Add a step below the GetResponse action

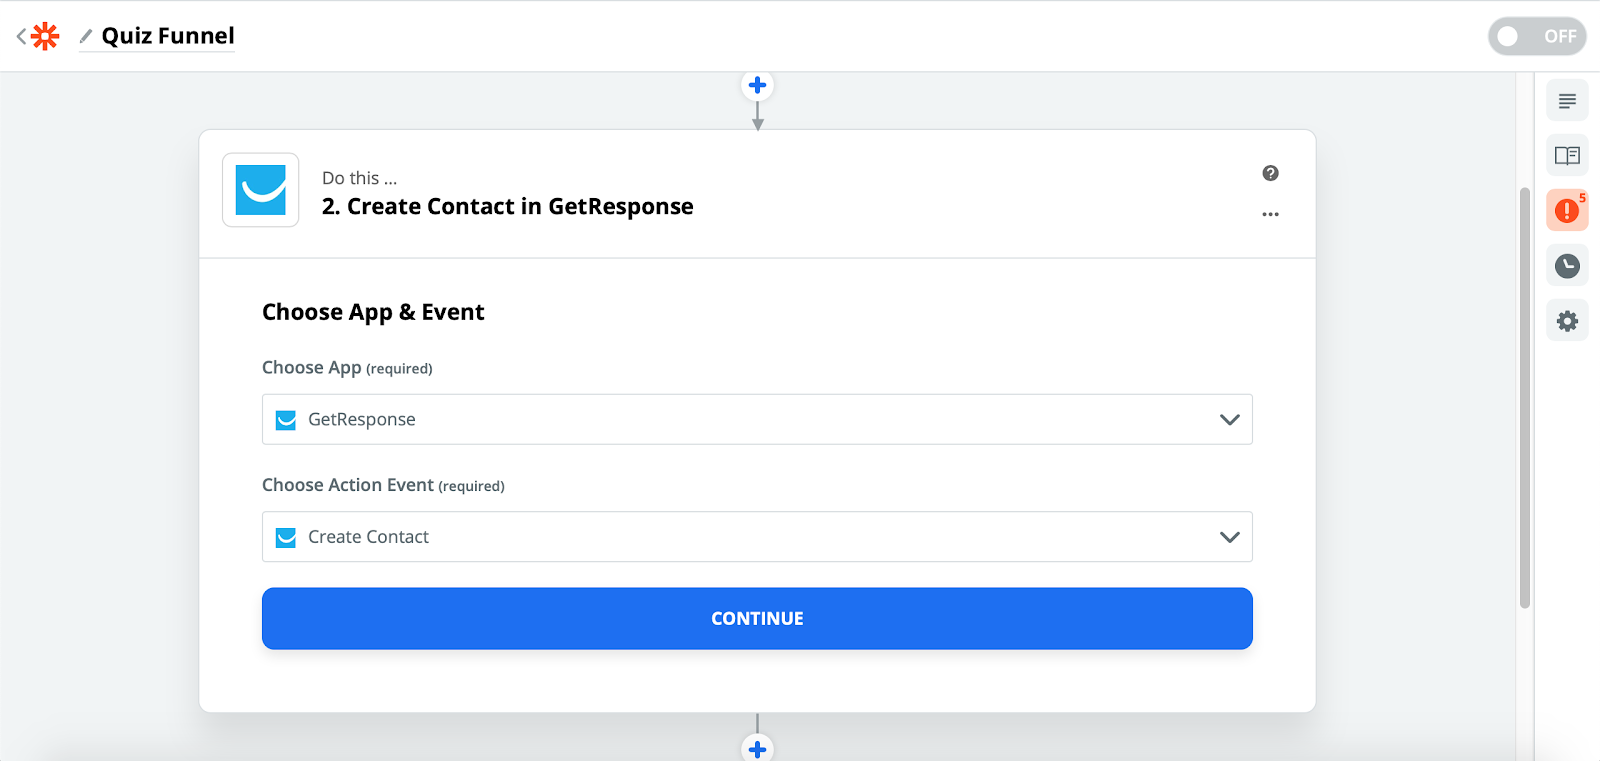point(757,748)
